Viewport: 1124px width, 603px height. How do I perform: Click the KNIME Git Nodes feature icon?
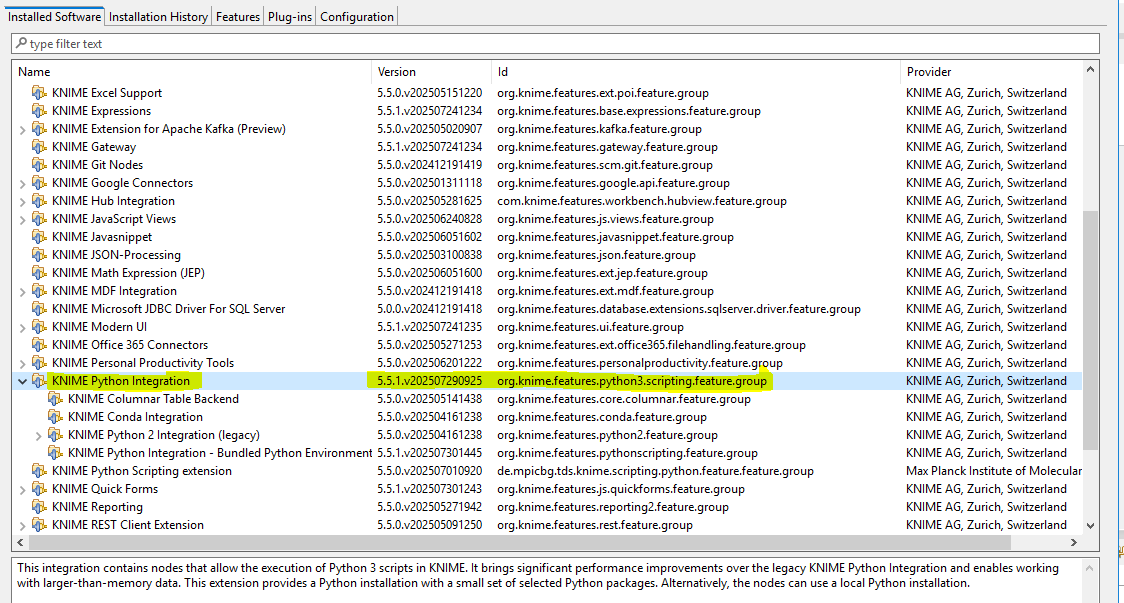click(39, 165)
